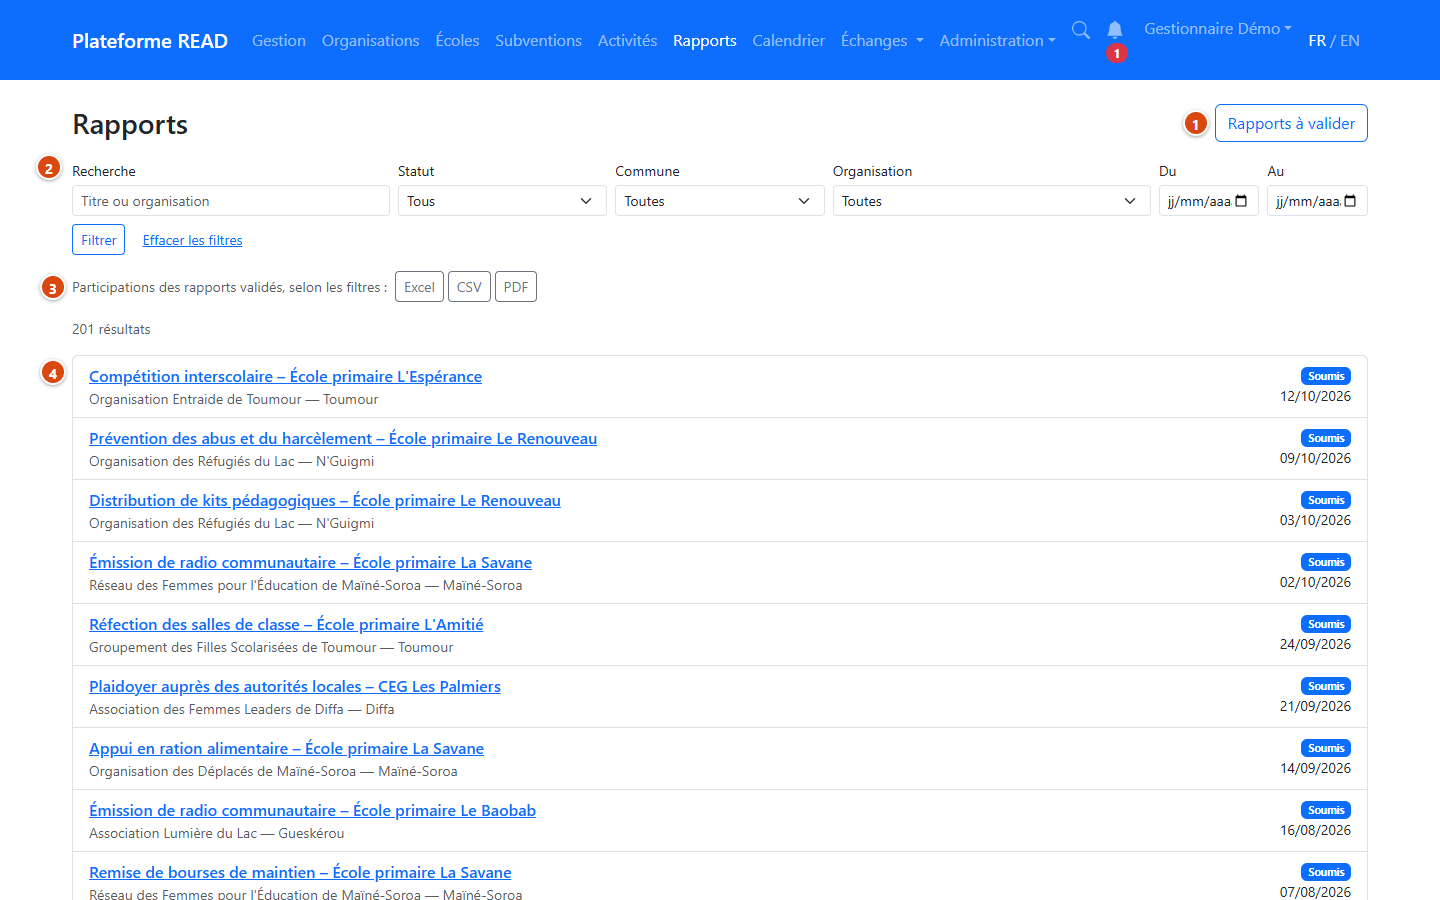
Task: Export participations as CSV
Action: point(469,287)
